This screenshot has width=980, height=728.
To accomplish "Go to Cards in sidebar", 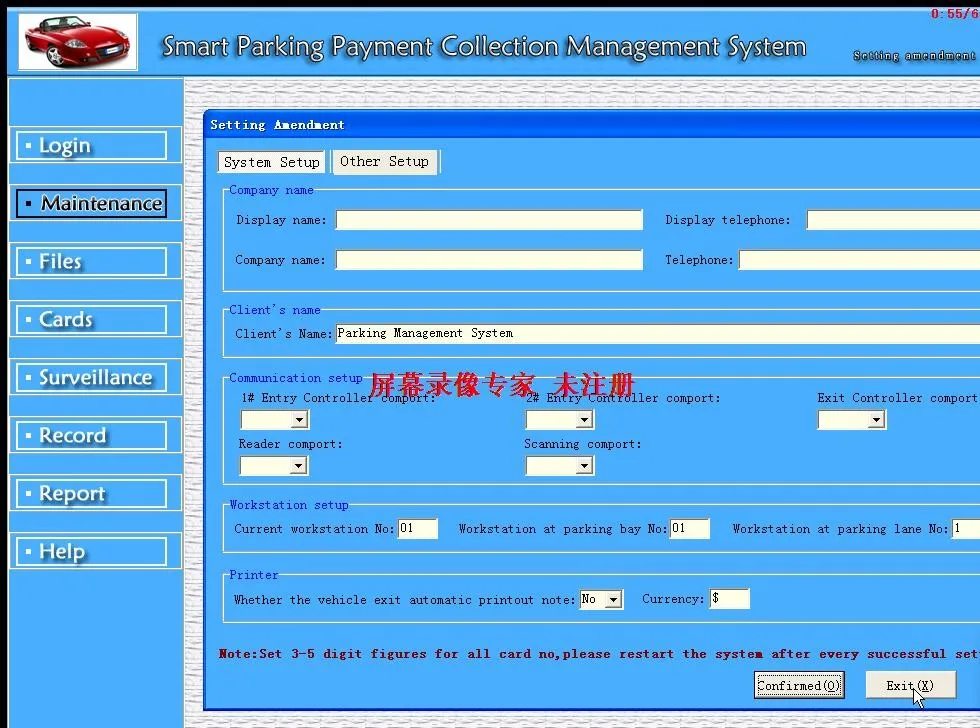I will (91, 320).
